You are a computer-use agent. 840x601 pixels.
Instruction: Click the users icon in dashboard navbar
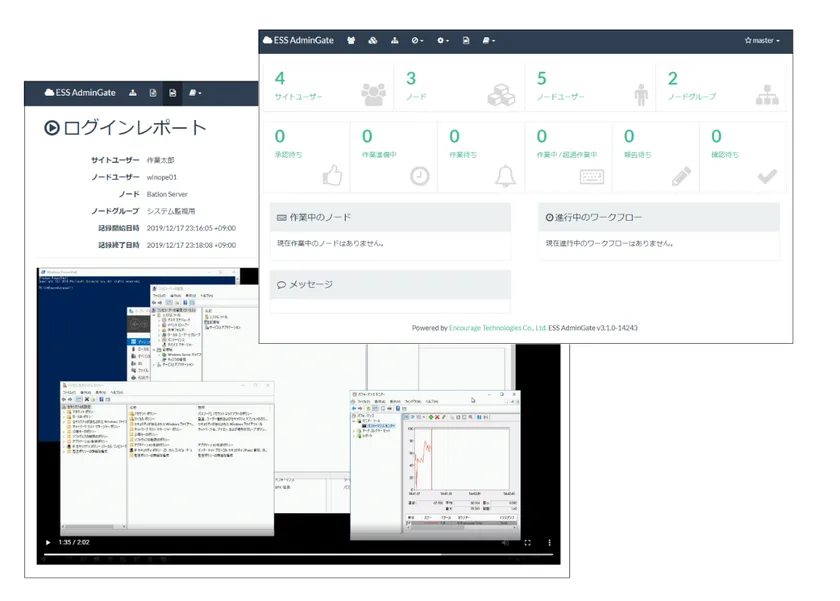coord(351,41)
